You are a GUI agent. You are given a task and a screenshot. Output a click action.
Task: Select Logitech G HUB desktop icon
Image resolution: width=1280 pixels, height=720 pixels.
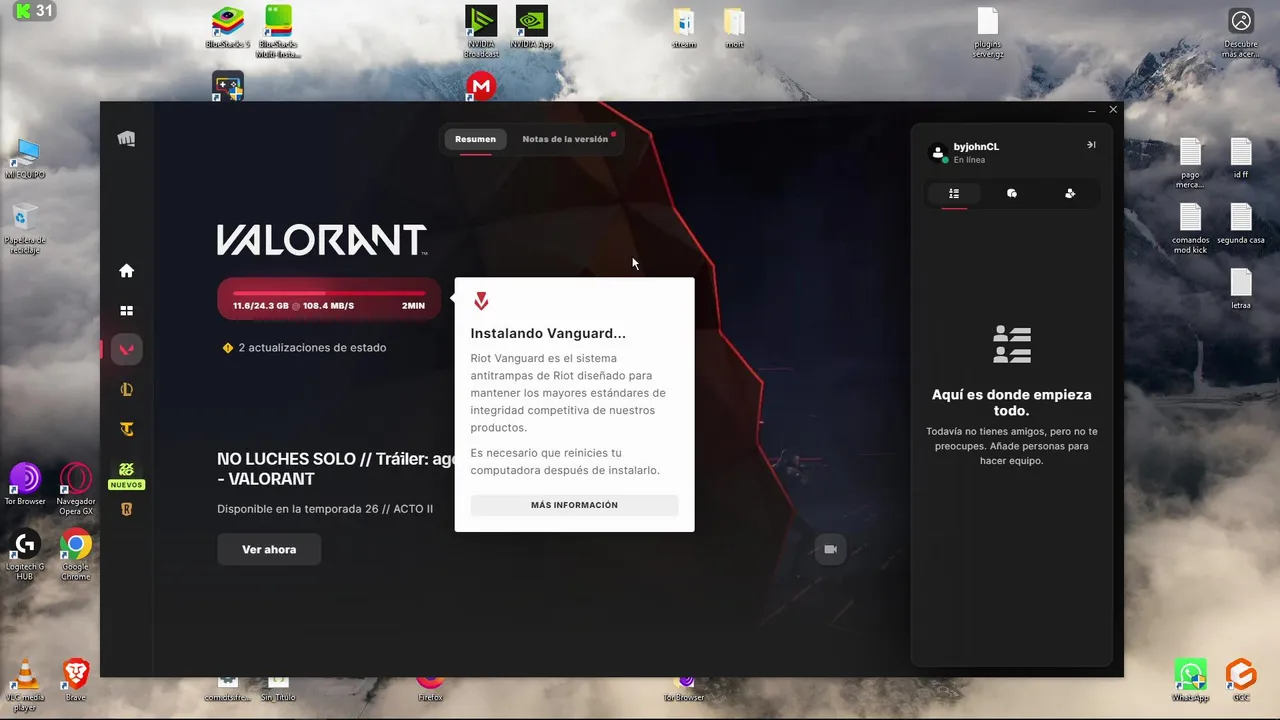click(25, 554)
